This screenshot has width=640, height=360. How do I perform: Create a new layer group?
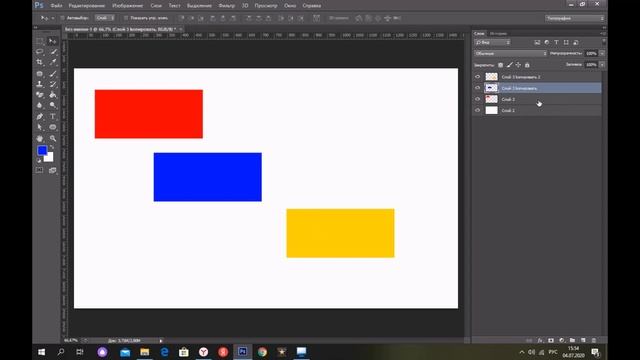[x=572, y=340]
